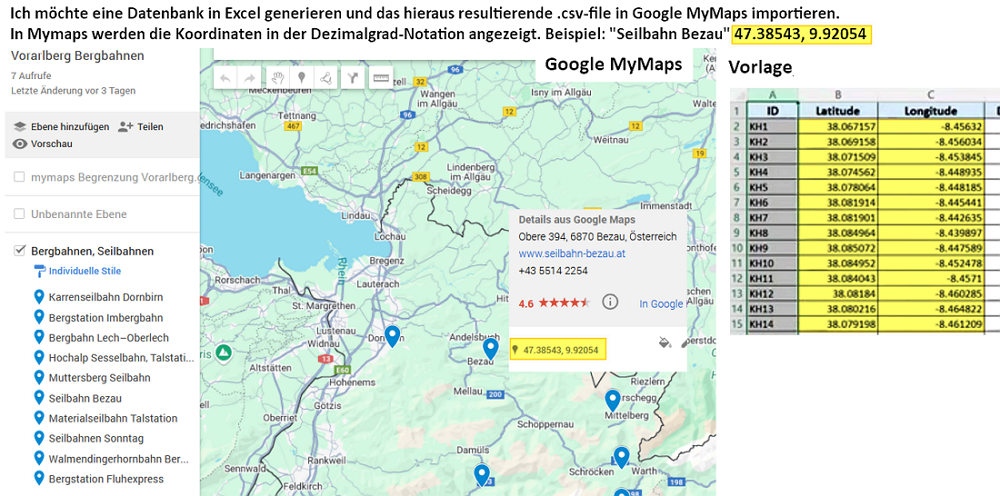Image resolution: width=1000 pixels, height=496 pixels.
Task: Click the layers icon for Ebene hinzufügen
Action: (x=19, y=127)
